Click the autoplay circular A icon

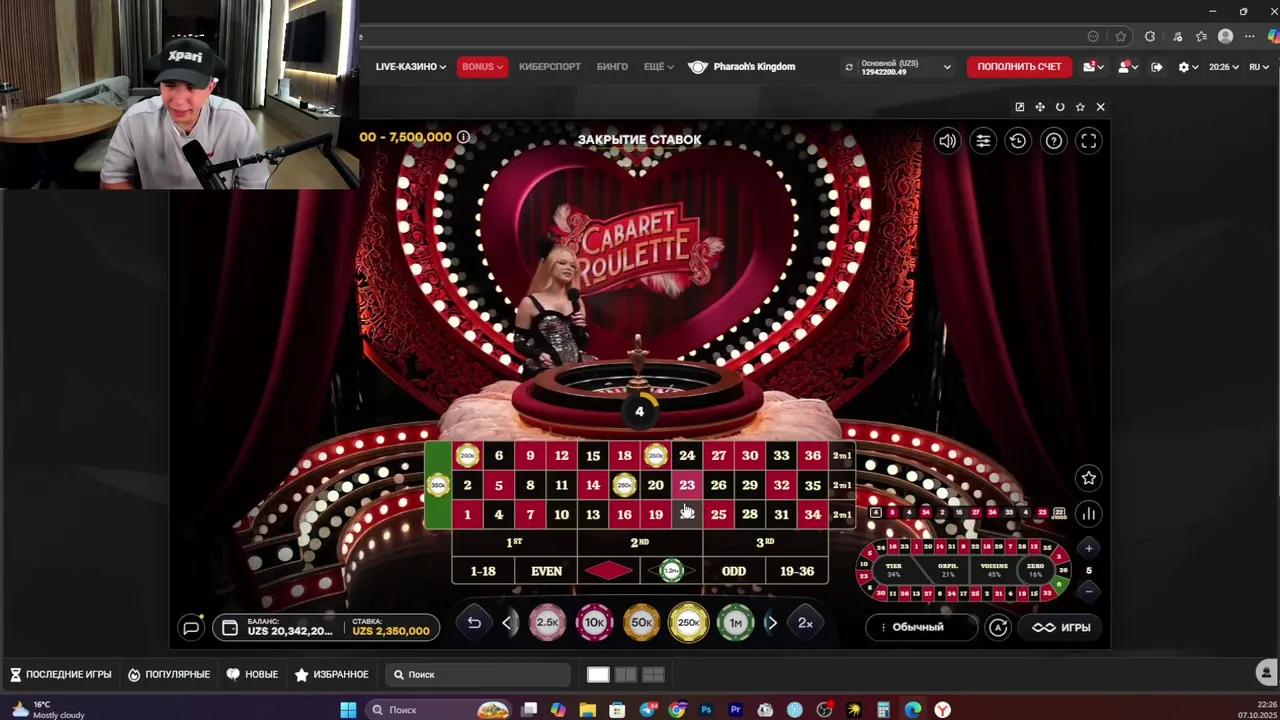(998, 627)
